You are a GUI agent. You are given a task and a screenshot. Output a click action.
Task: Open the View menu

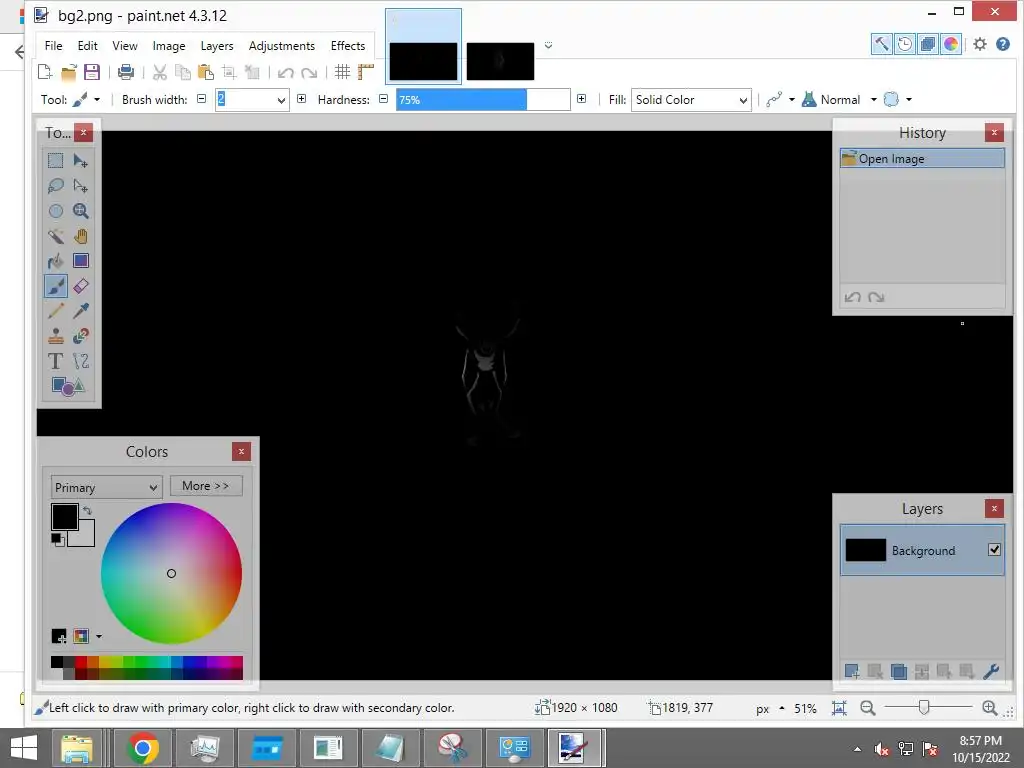point(125,46)
